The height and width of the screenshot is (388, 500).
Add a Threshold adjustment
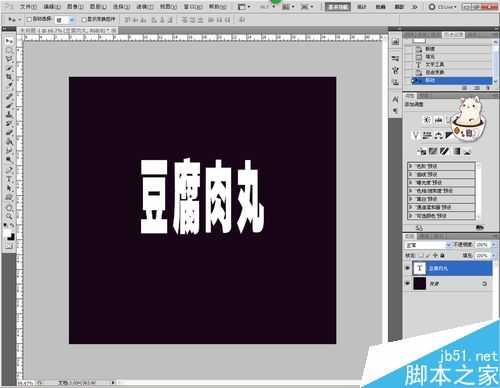(444, 152)
